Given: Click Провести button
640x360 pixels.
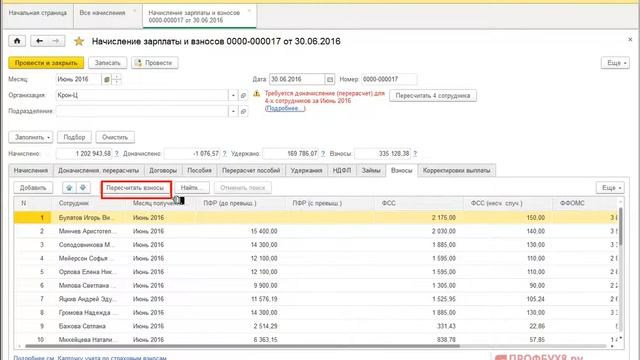Looking at the screenshot, I should coord(154,63).
